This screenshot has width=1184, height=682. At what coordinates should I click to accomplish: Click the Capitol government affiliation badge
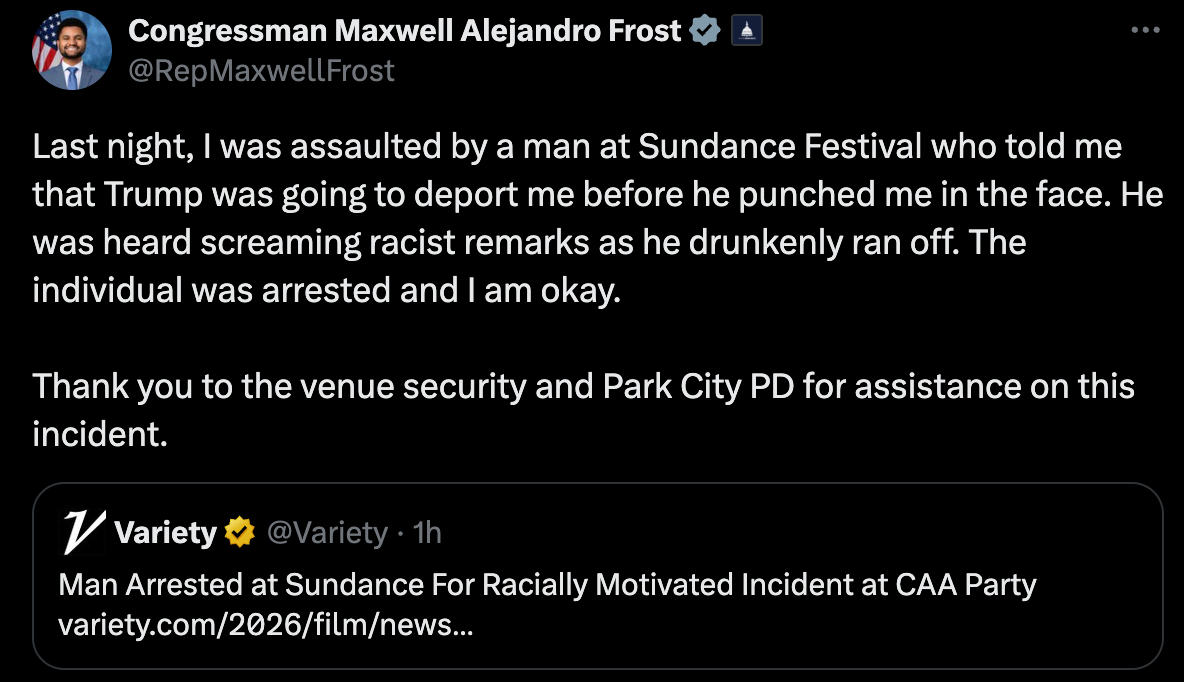point(748,32)
